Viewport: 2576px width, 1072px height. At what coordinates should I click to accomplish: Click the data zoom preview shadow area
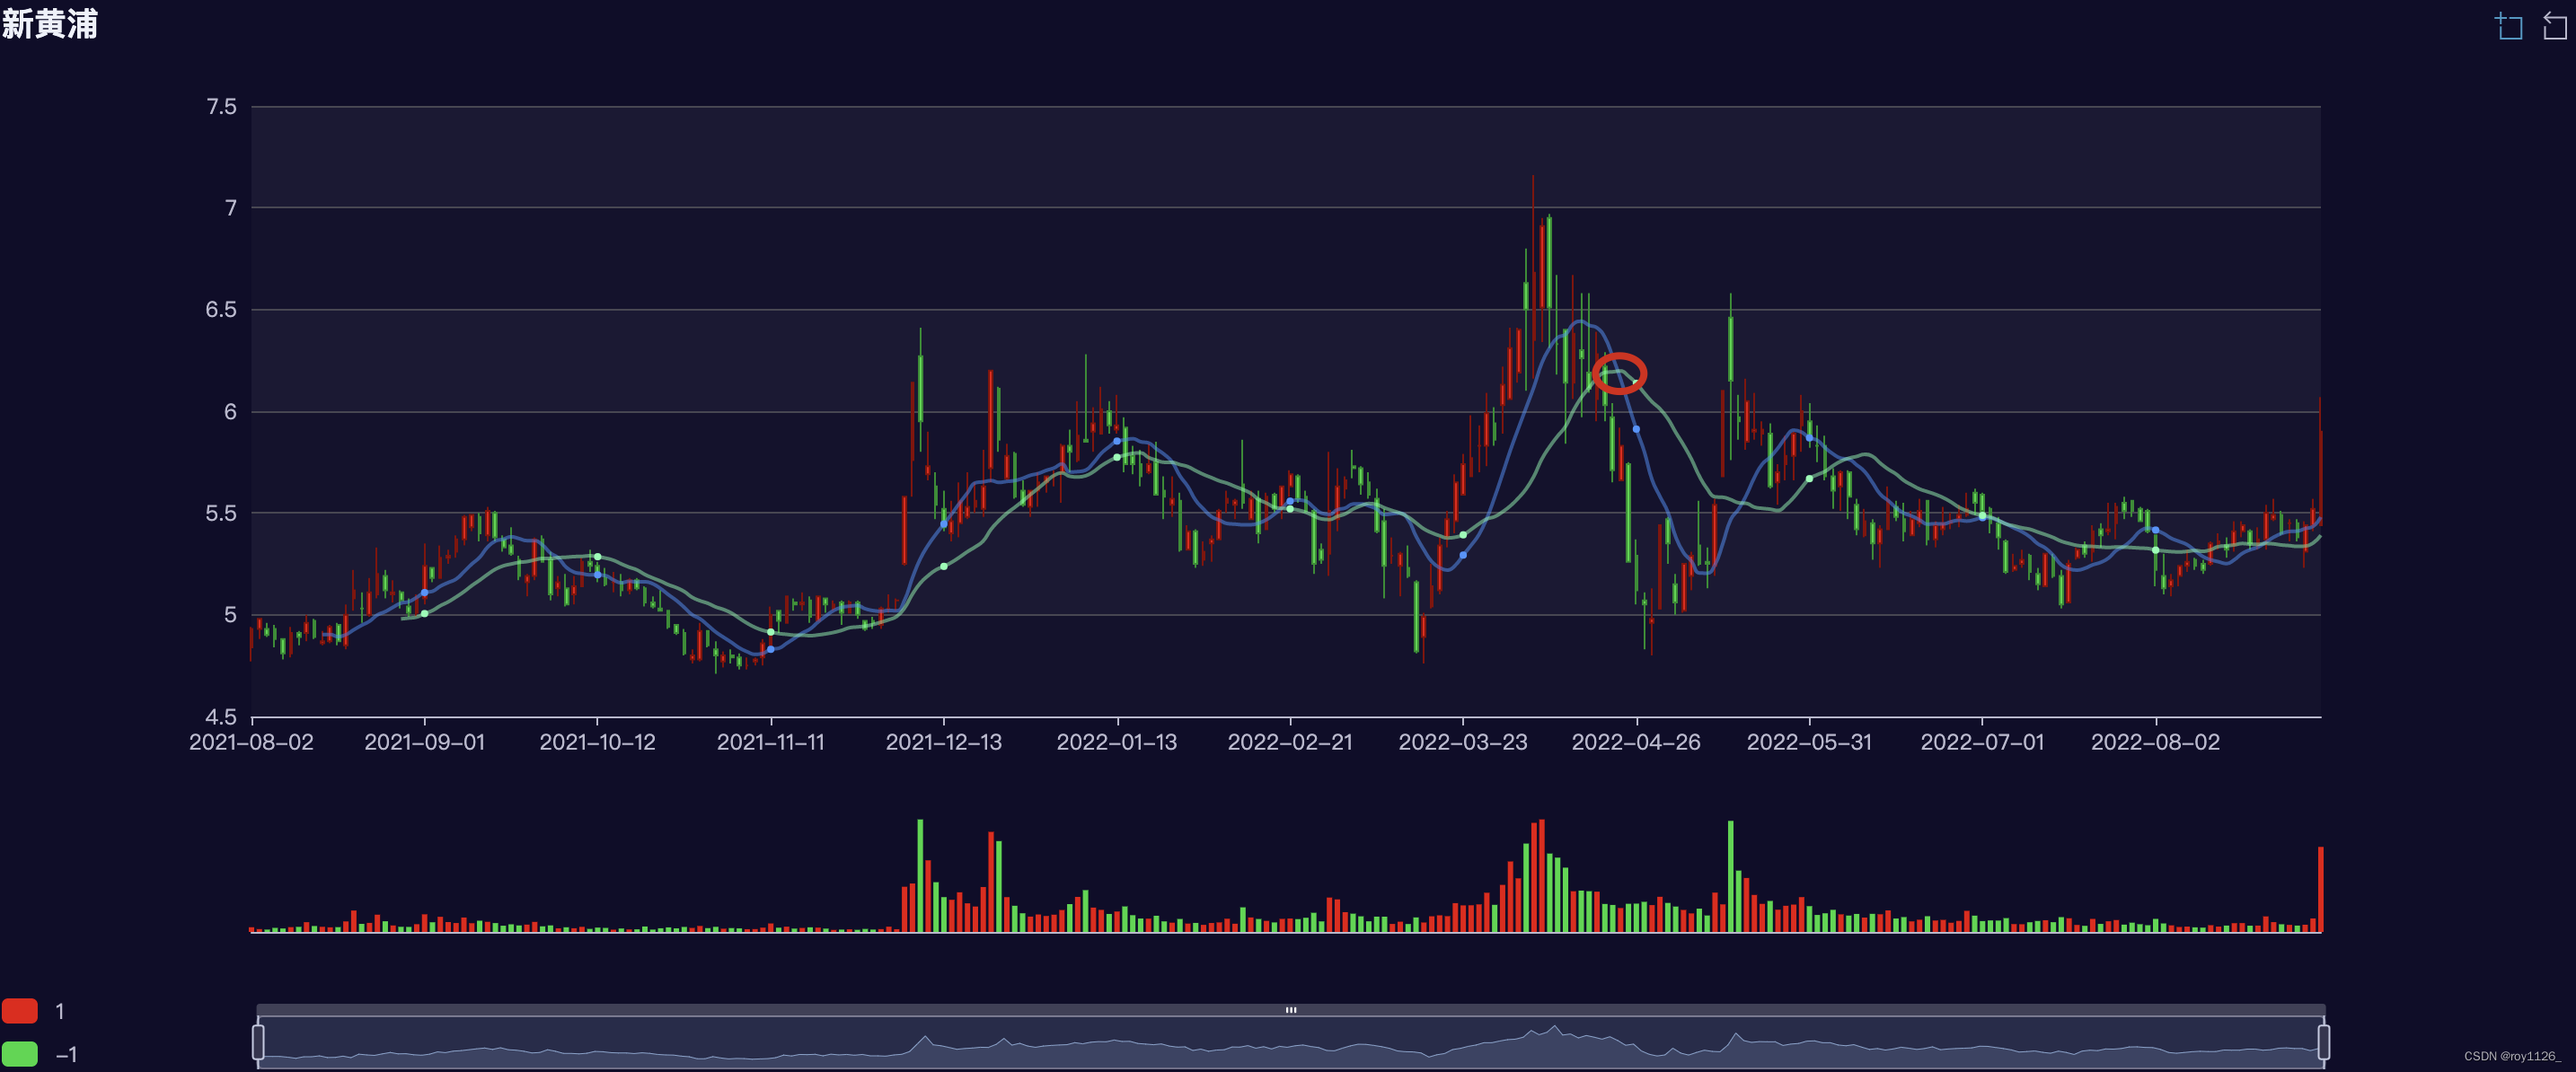pyautogui.click(x=1291, y=1042)
